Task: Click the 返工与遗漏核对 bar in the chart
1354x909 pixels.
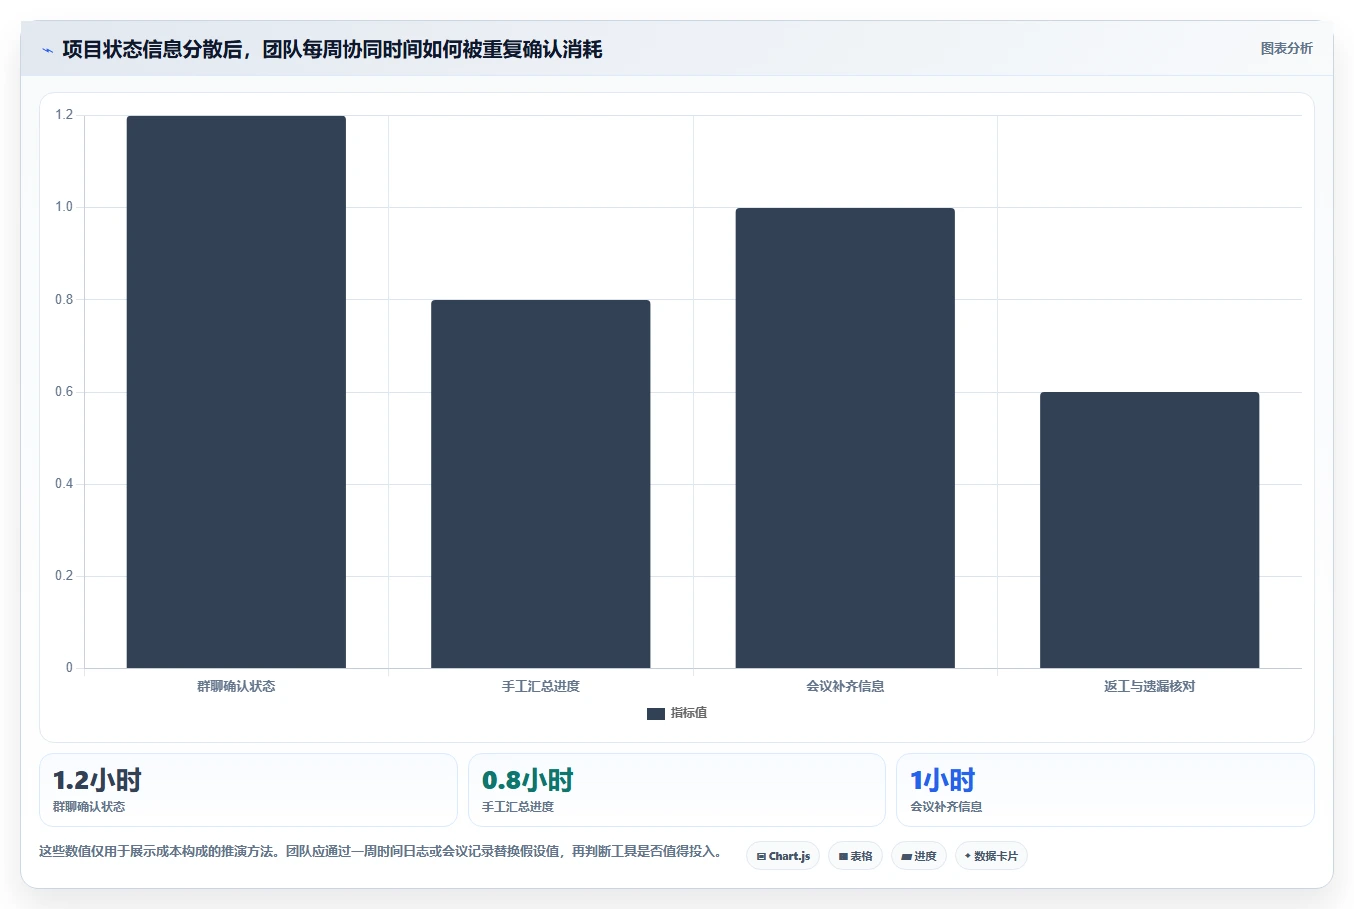Action: point(1150,530)
